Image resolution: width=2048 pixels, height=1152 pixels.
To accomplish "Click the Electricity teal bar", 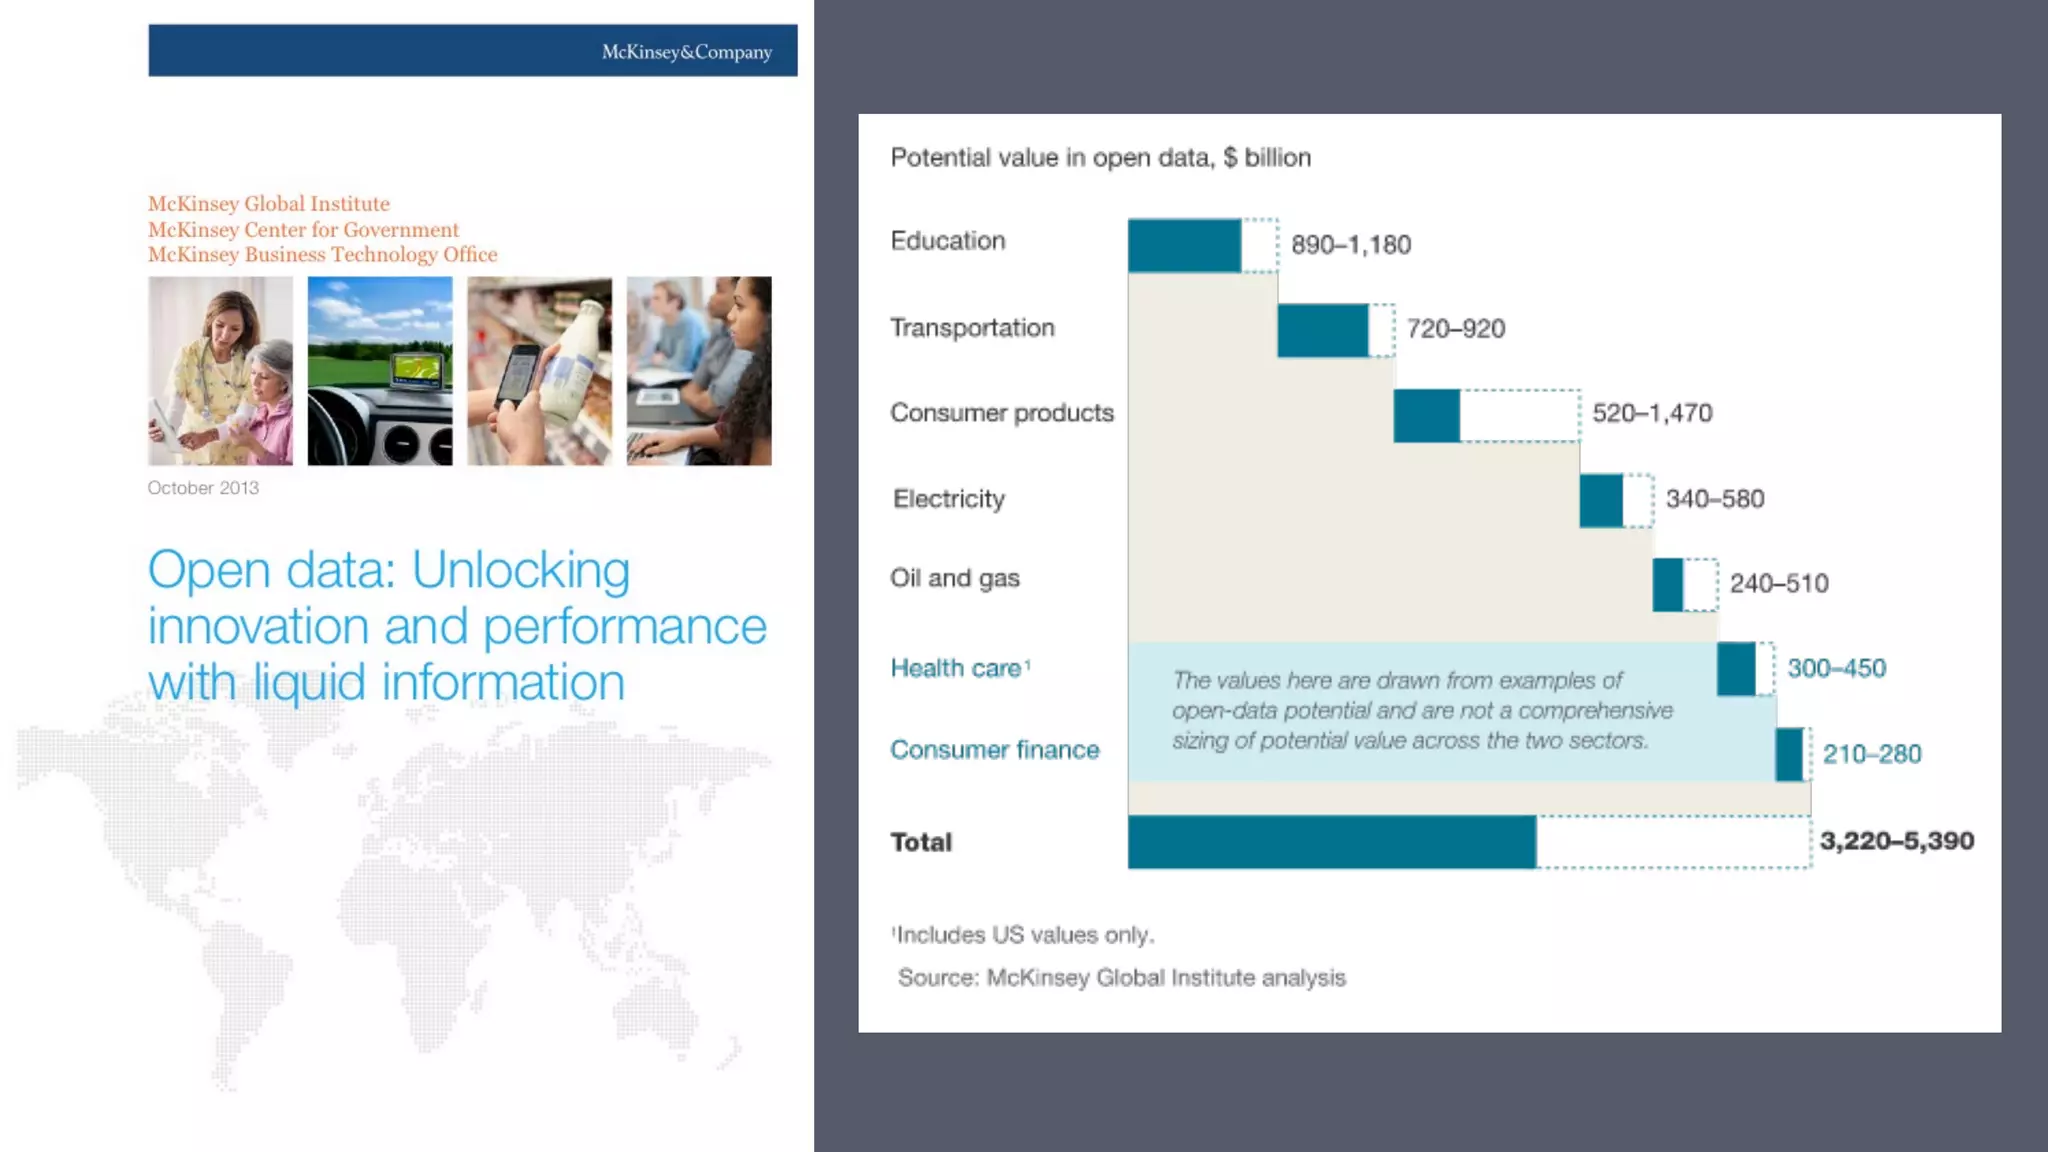I will (x=1601, y=501).
